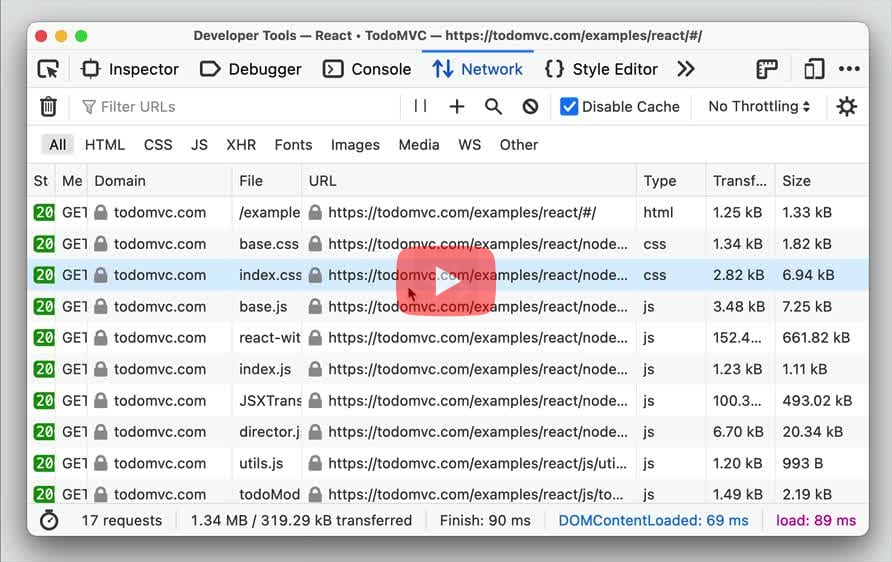892x562 pixels.
Task: Sort by the URL column header
Action: (469, 181)
